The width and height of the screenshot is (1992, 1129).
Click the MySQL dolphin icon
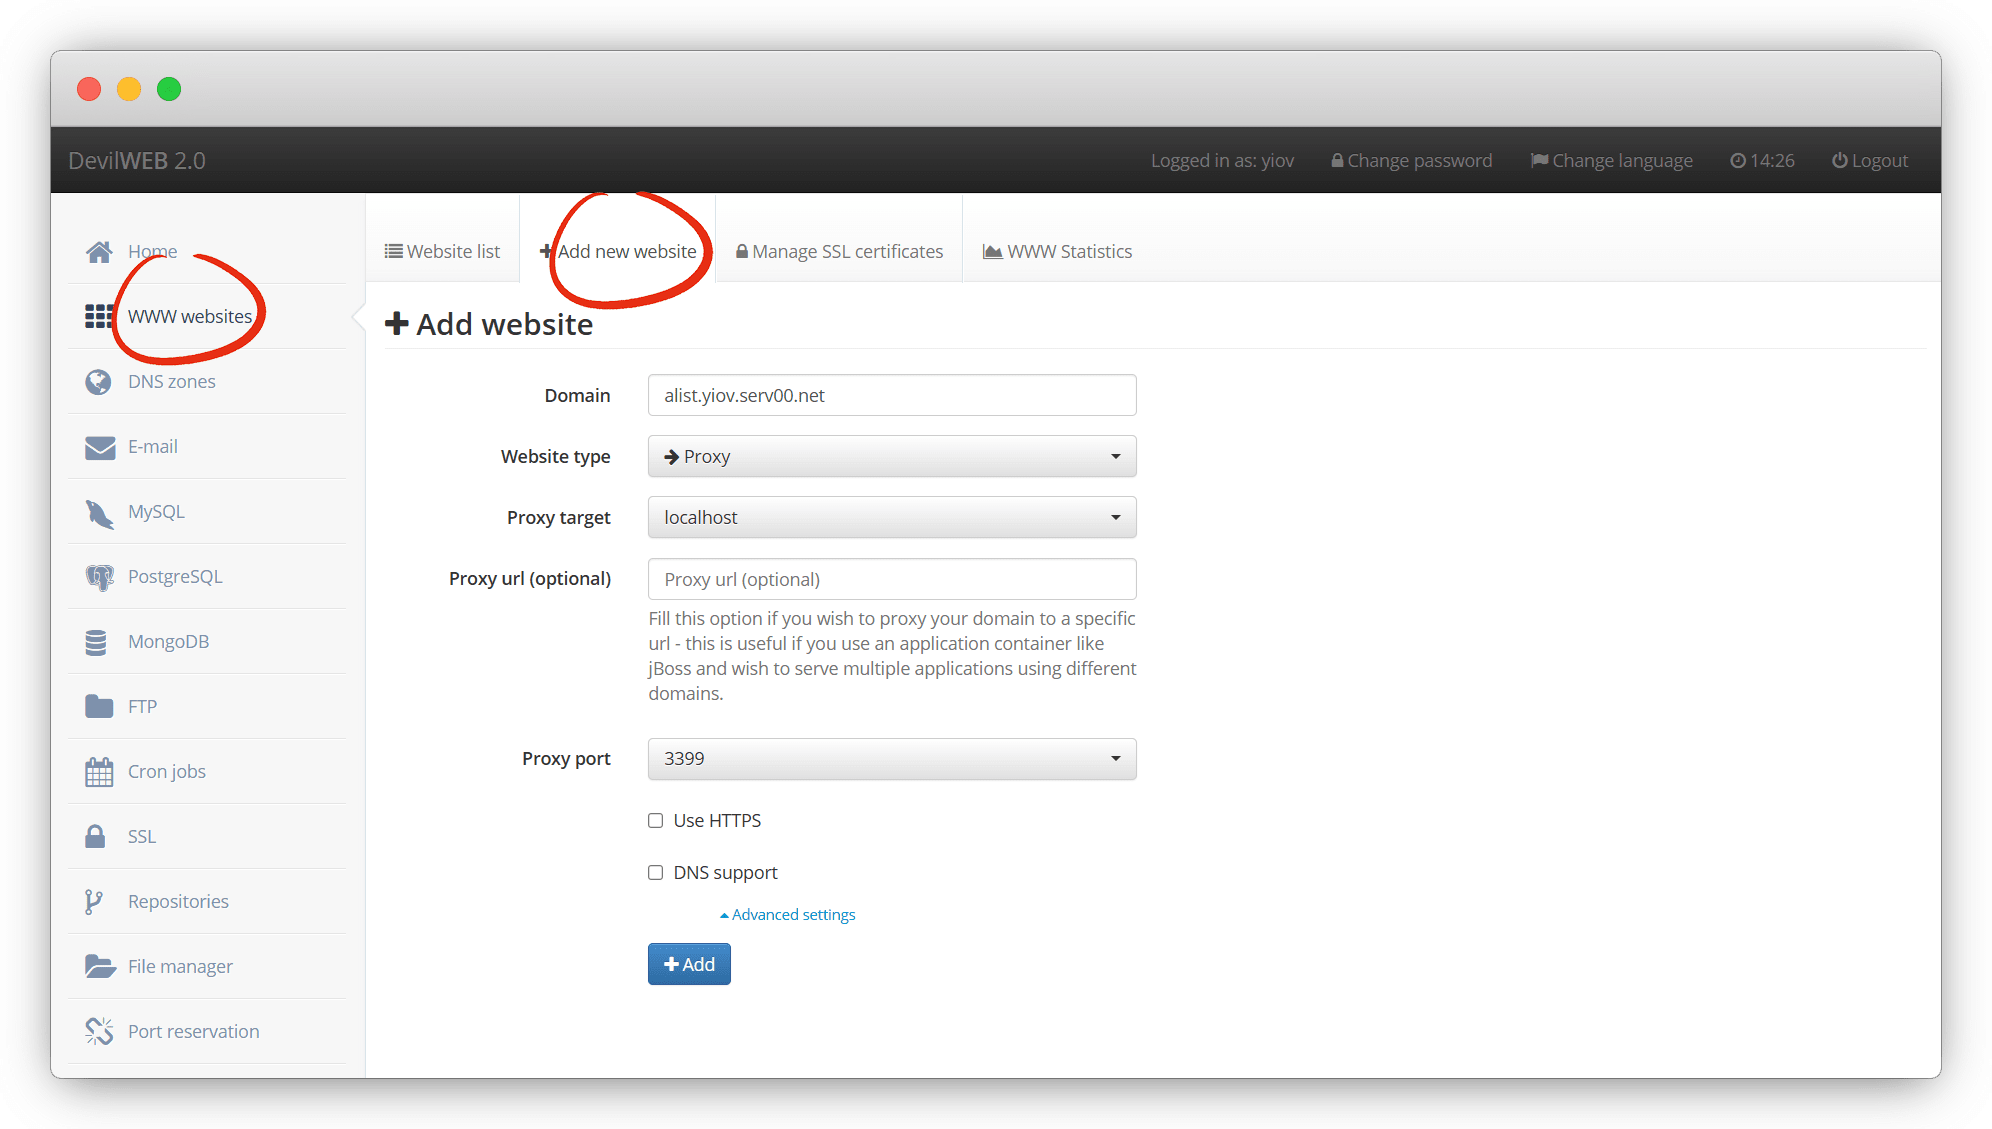point(99,513)
